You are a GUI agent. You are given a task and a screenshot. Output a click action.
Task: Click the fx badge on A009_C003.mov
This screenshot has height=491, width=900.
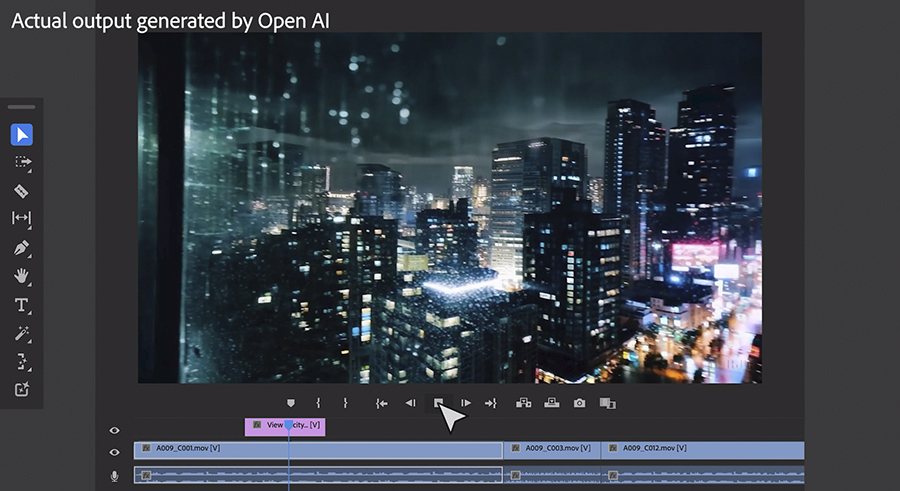coord(515,448)
